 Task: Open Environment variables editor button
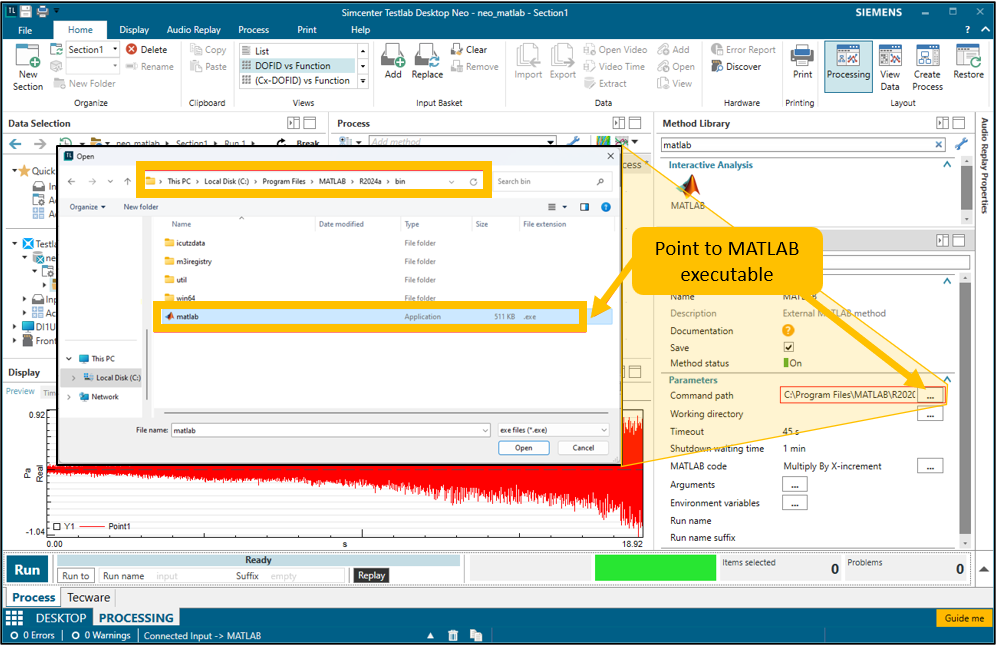click(795, 503)
